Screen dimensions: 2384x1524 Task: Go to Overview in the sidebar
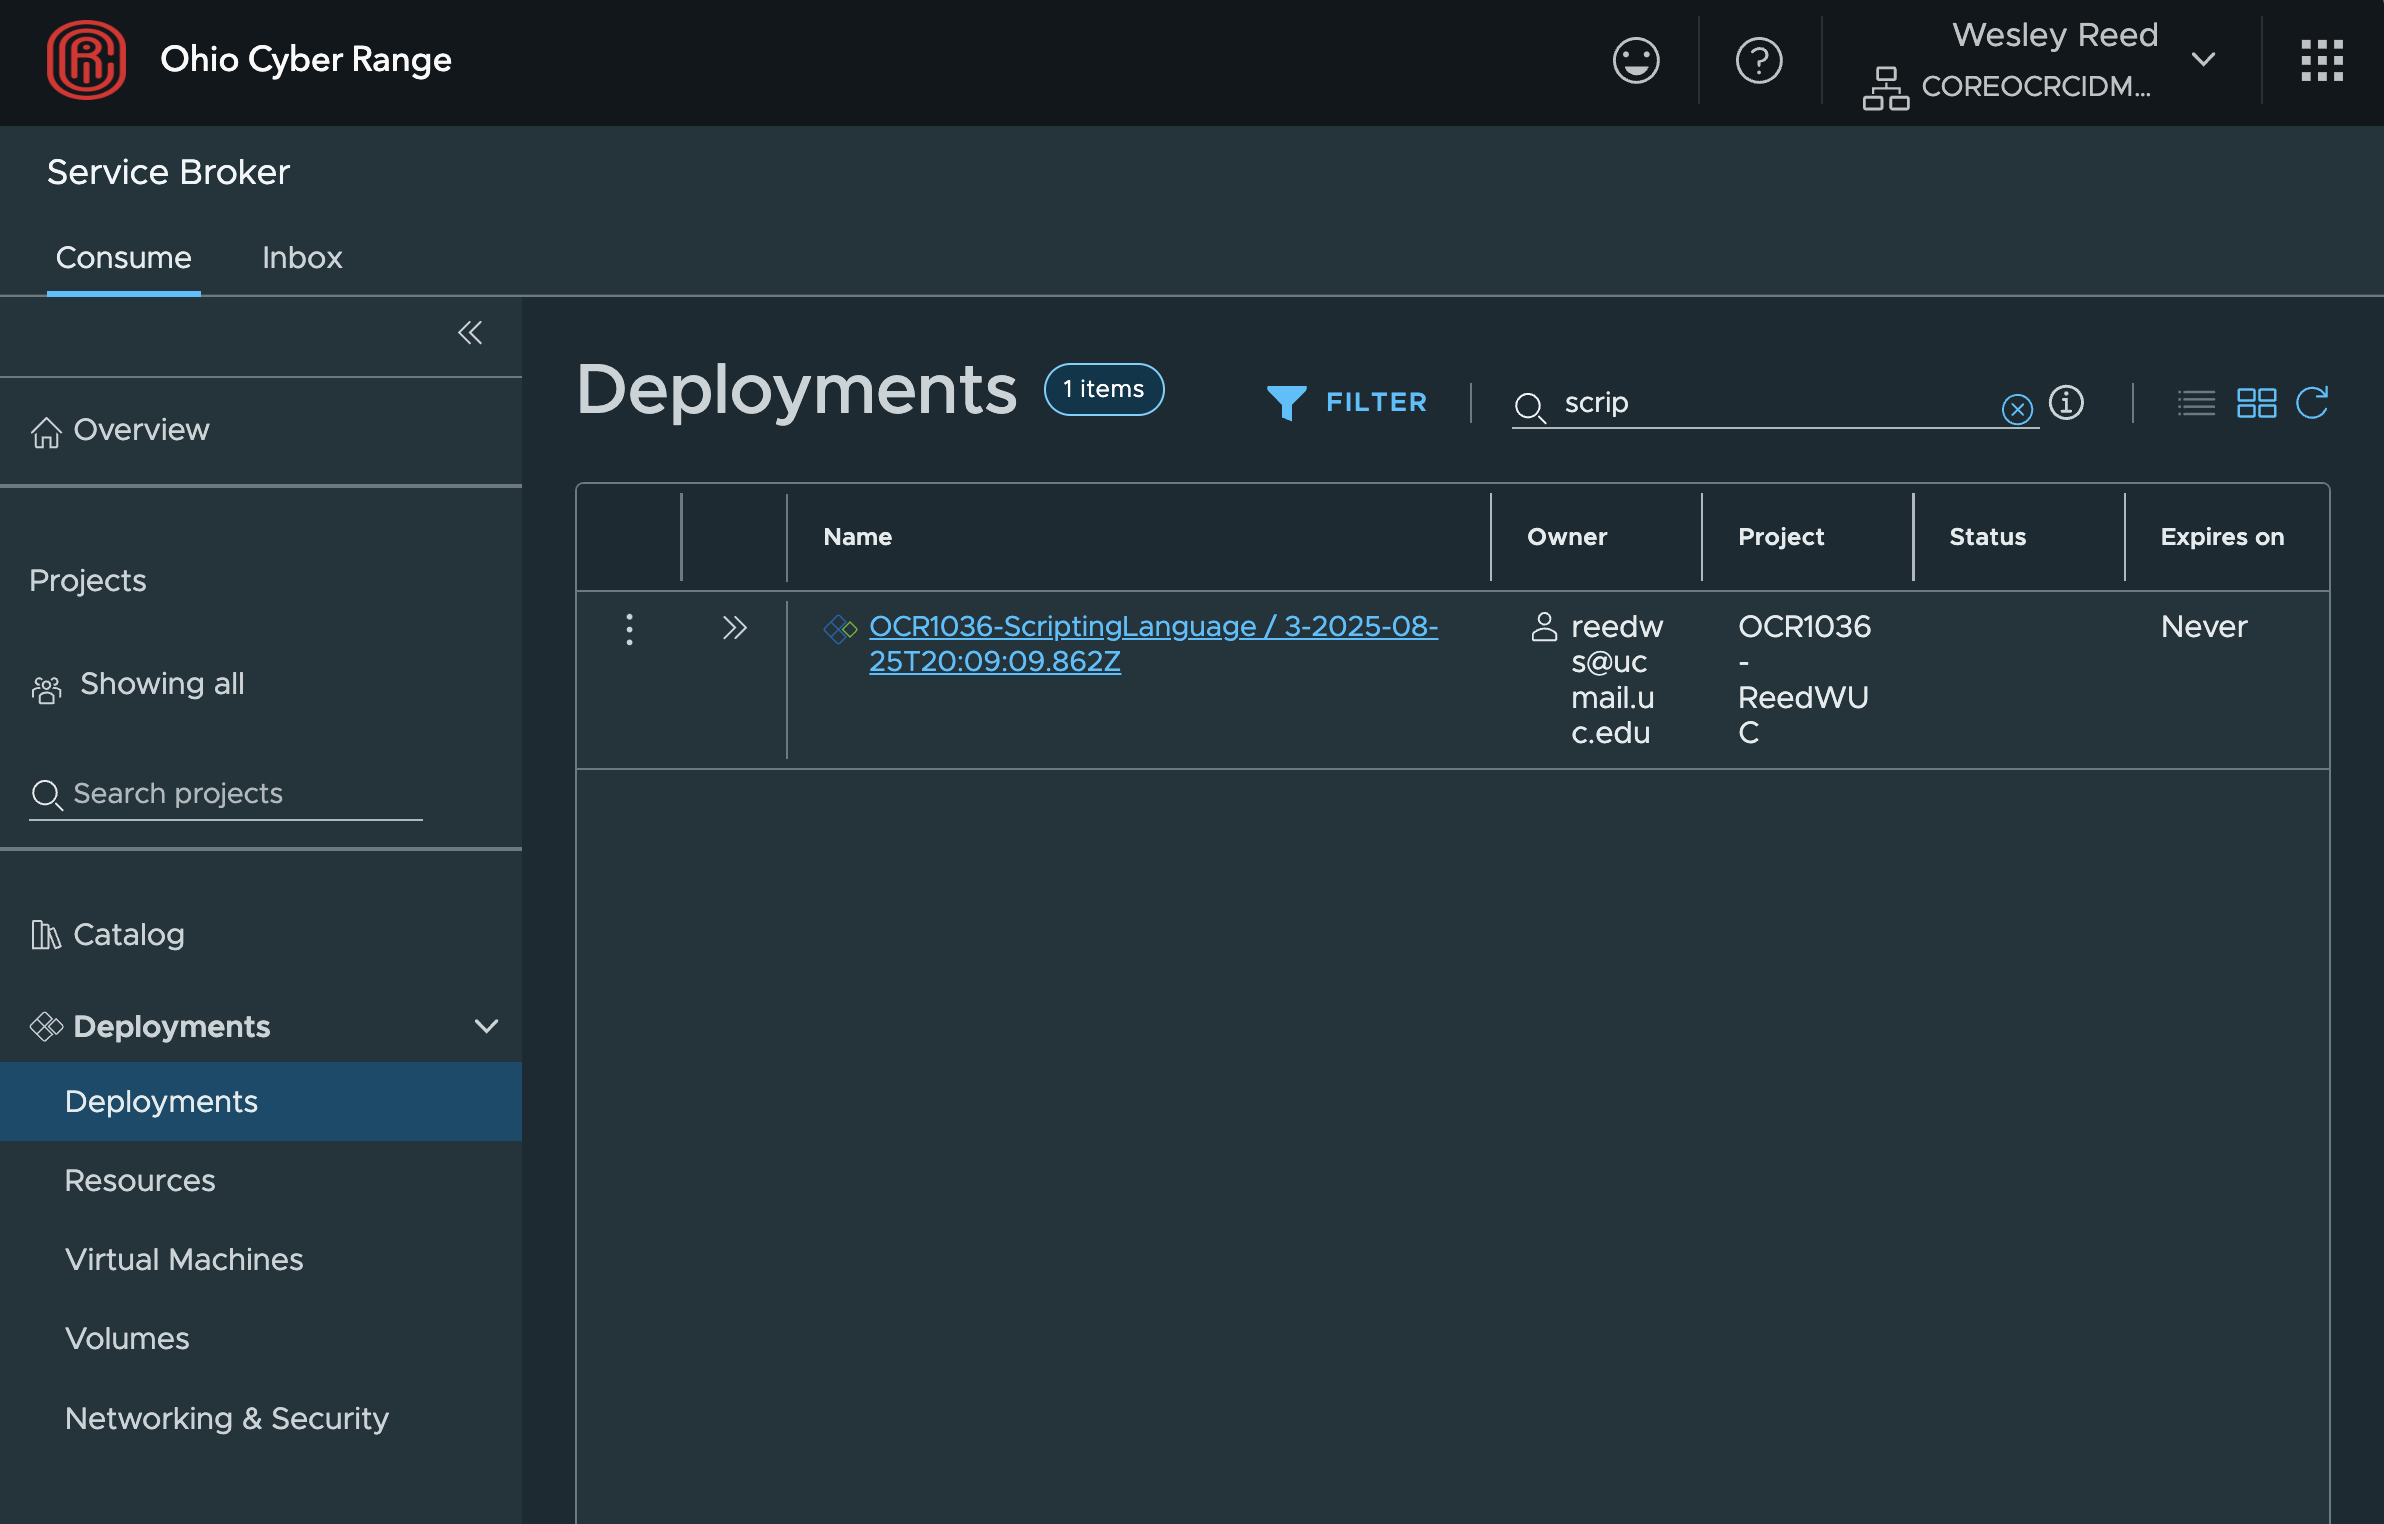120,430
